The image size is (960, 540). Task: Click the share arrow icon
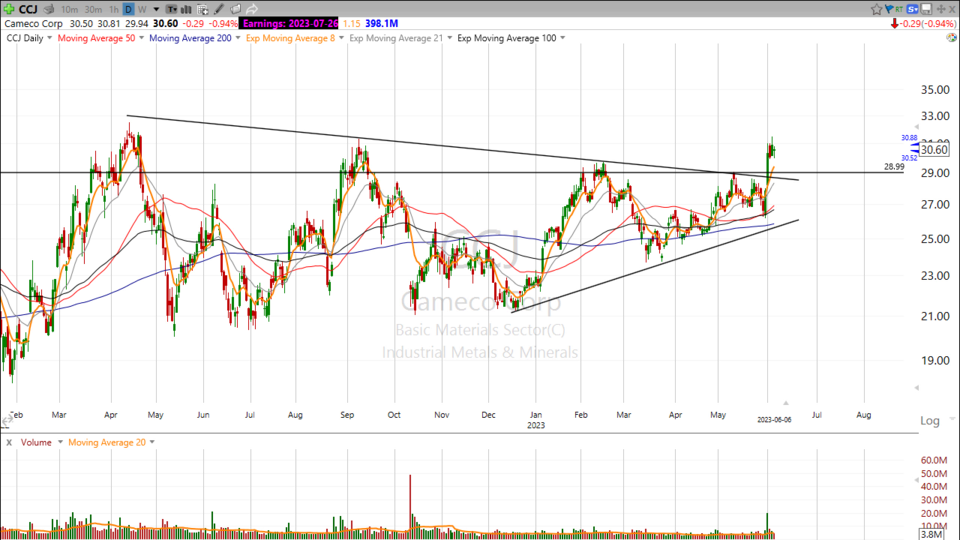click(x=252, y=9)
